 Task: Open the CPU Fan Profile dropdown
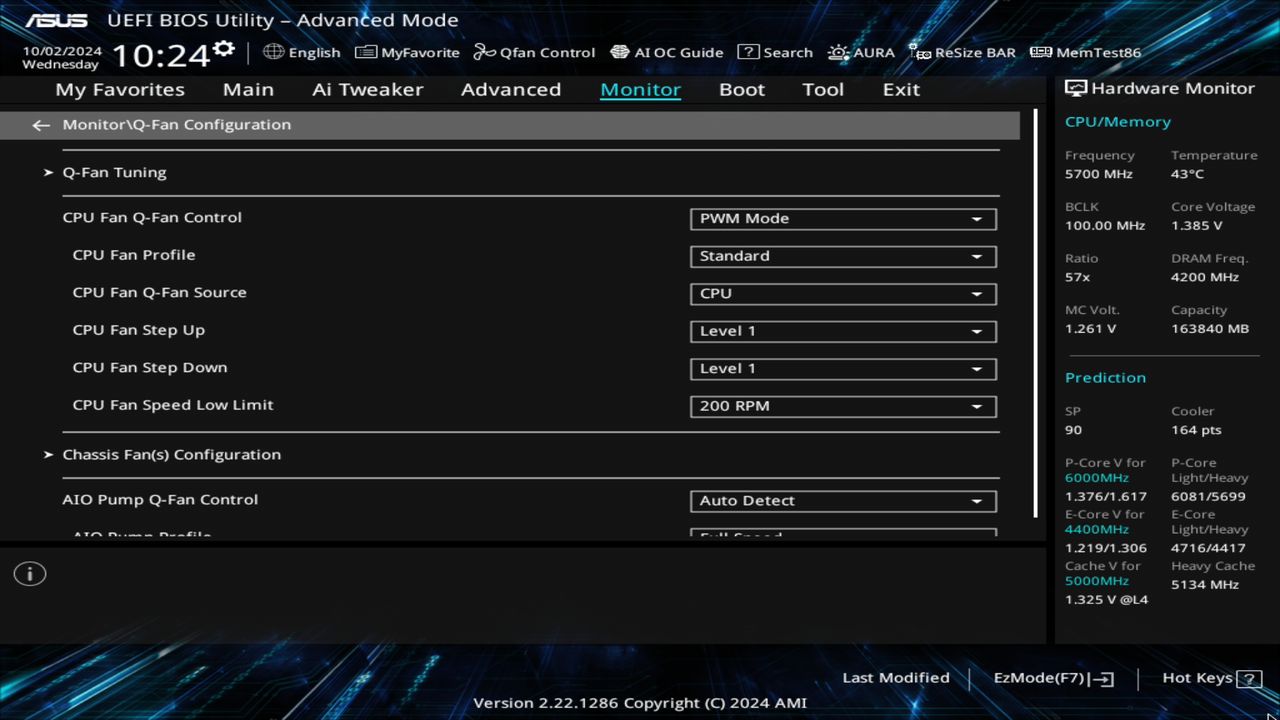[x=842, y=256]
